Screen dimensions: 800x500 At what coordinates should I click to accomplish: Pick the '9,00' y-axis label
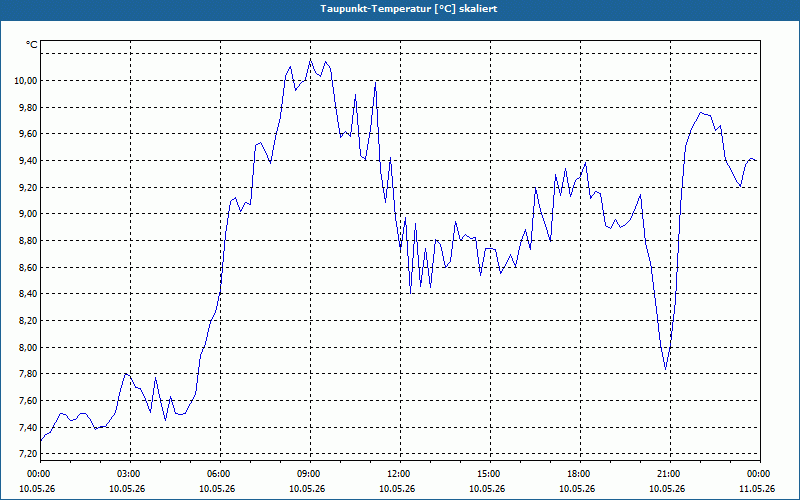click(29, 214)
